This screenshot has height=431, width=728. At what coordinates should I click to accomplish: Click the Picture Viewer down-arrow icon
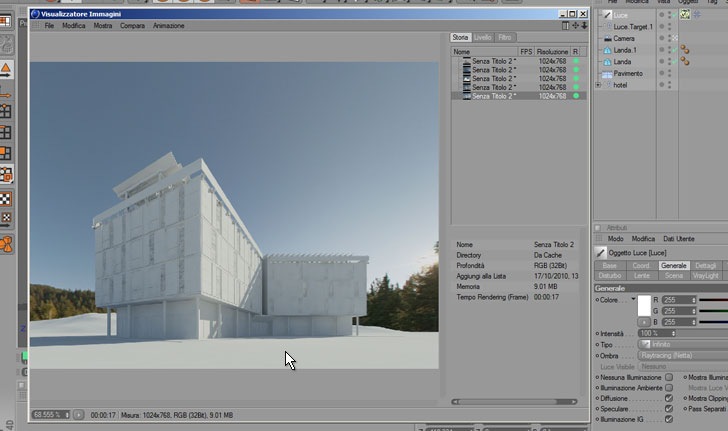[x=584, y=26]
